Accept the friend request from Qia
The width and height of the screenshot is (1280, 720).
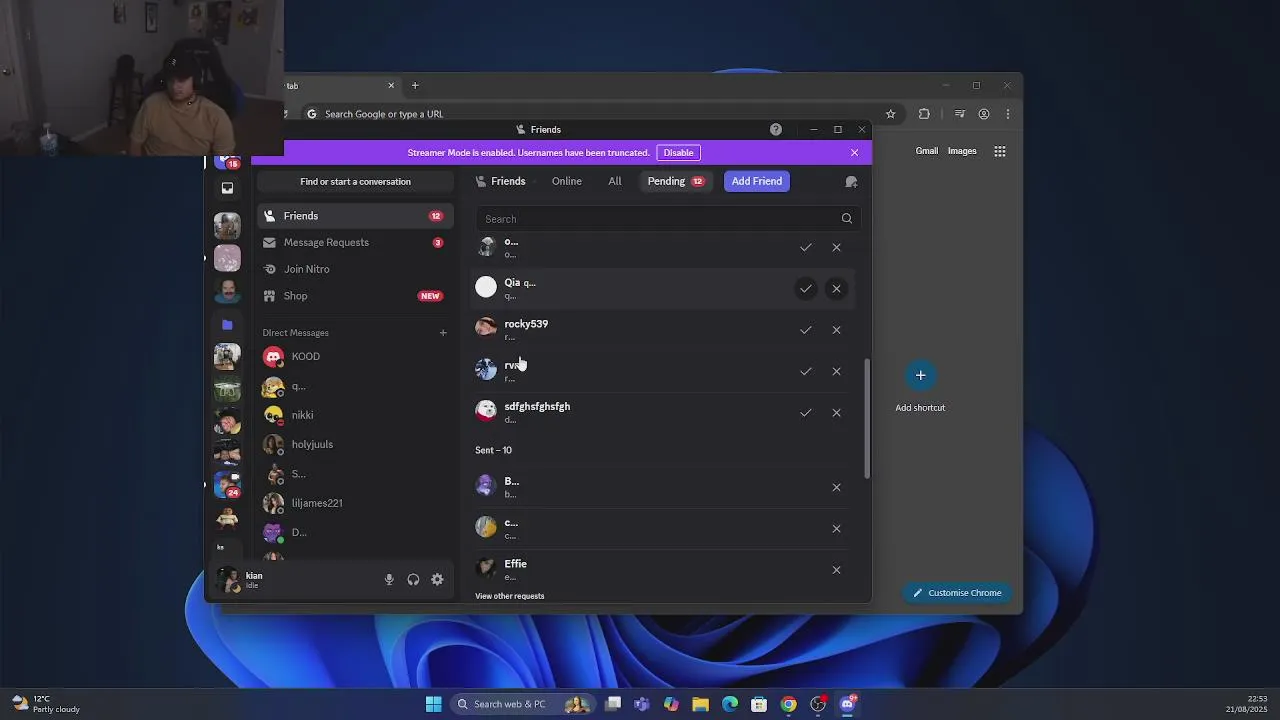[x=805, y=289]
